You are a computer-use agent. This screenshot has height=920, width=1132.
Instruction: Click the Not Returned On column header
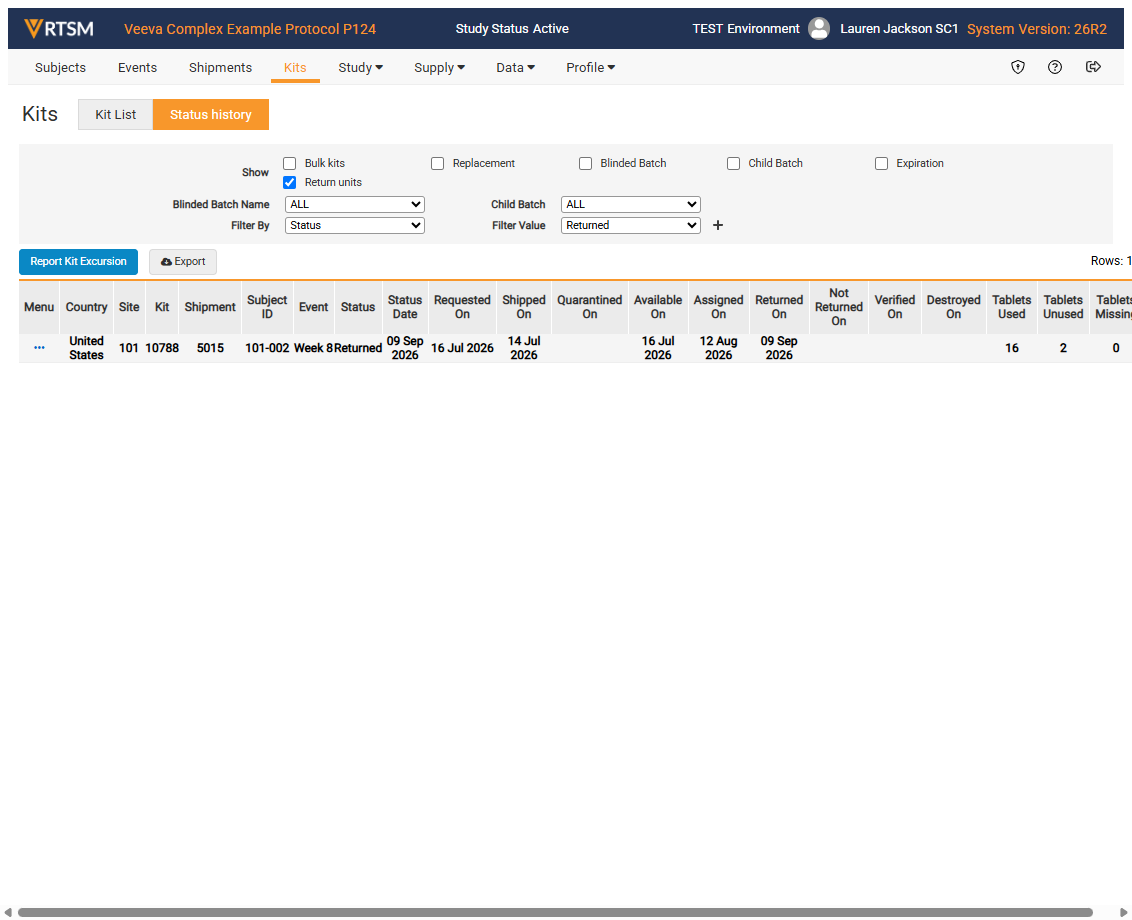point(839,307)
